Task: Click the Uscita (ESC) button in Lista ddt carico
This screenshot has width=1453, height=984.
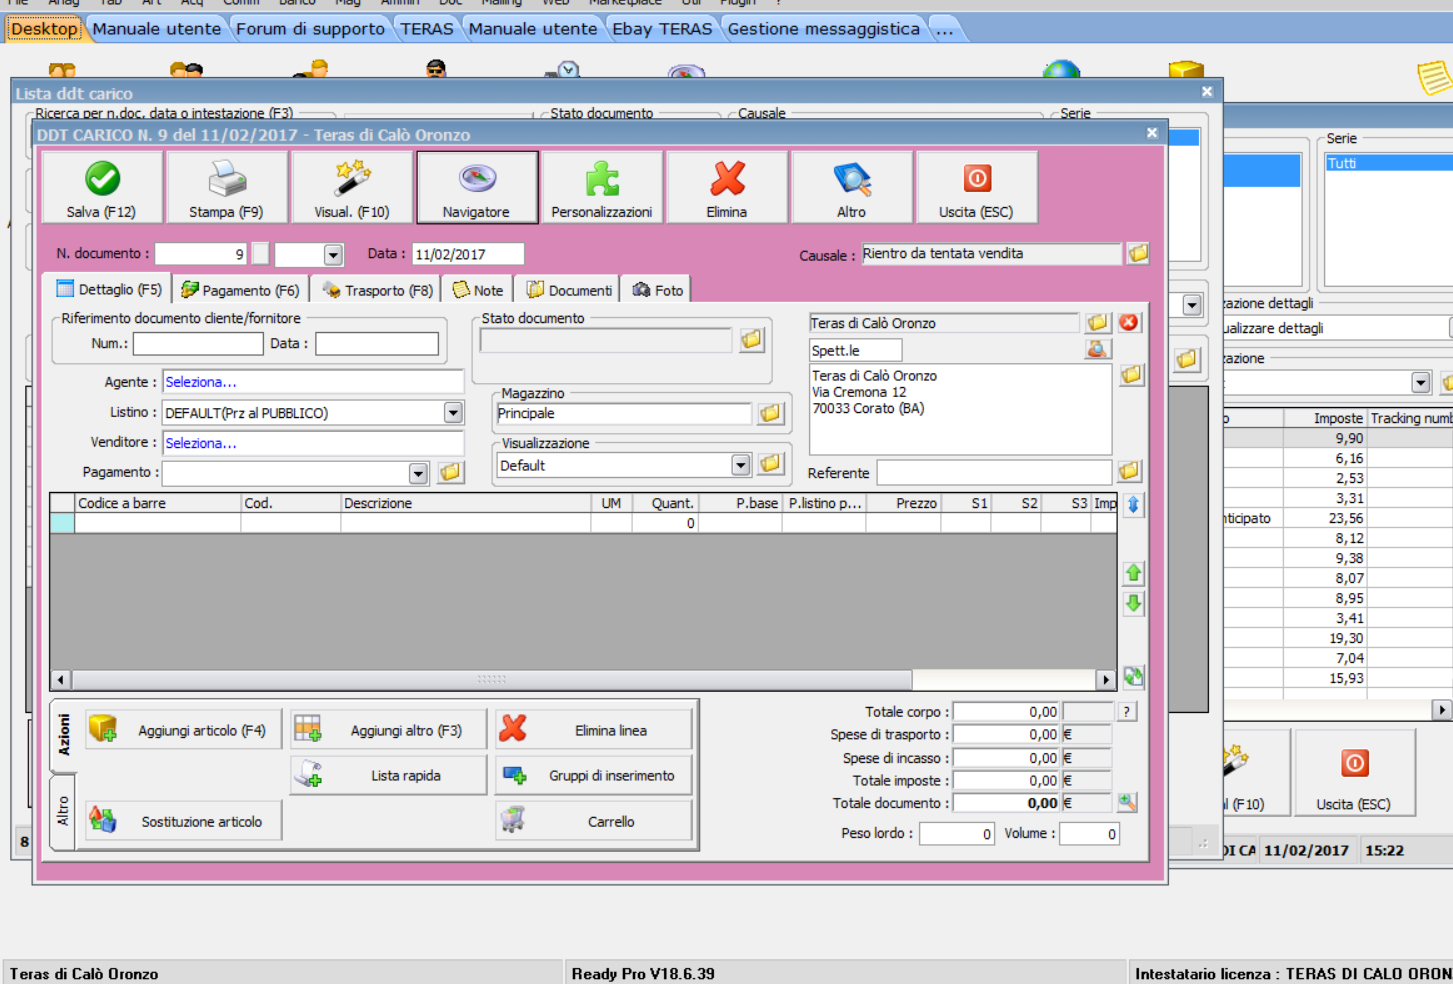Action: coord(1353,772)
